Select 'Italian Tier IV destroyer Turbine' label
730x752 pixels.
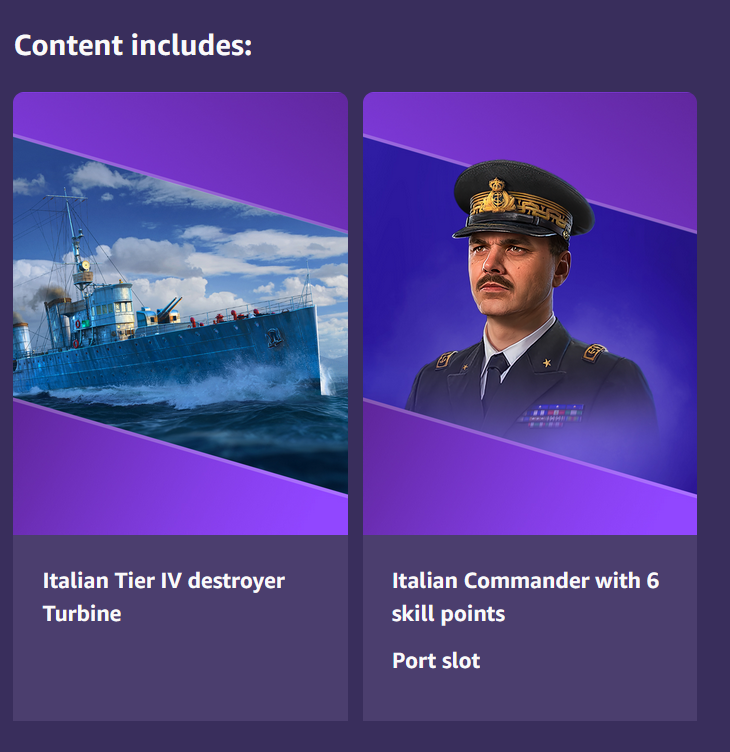tap(164, 597)
